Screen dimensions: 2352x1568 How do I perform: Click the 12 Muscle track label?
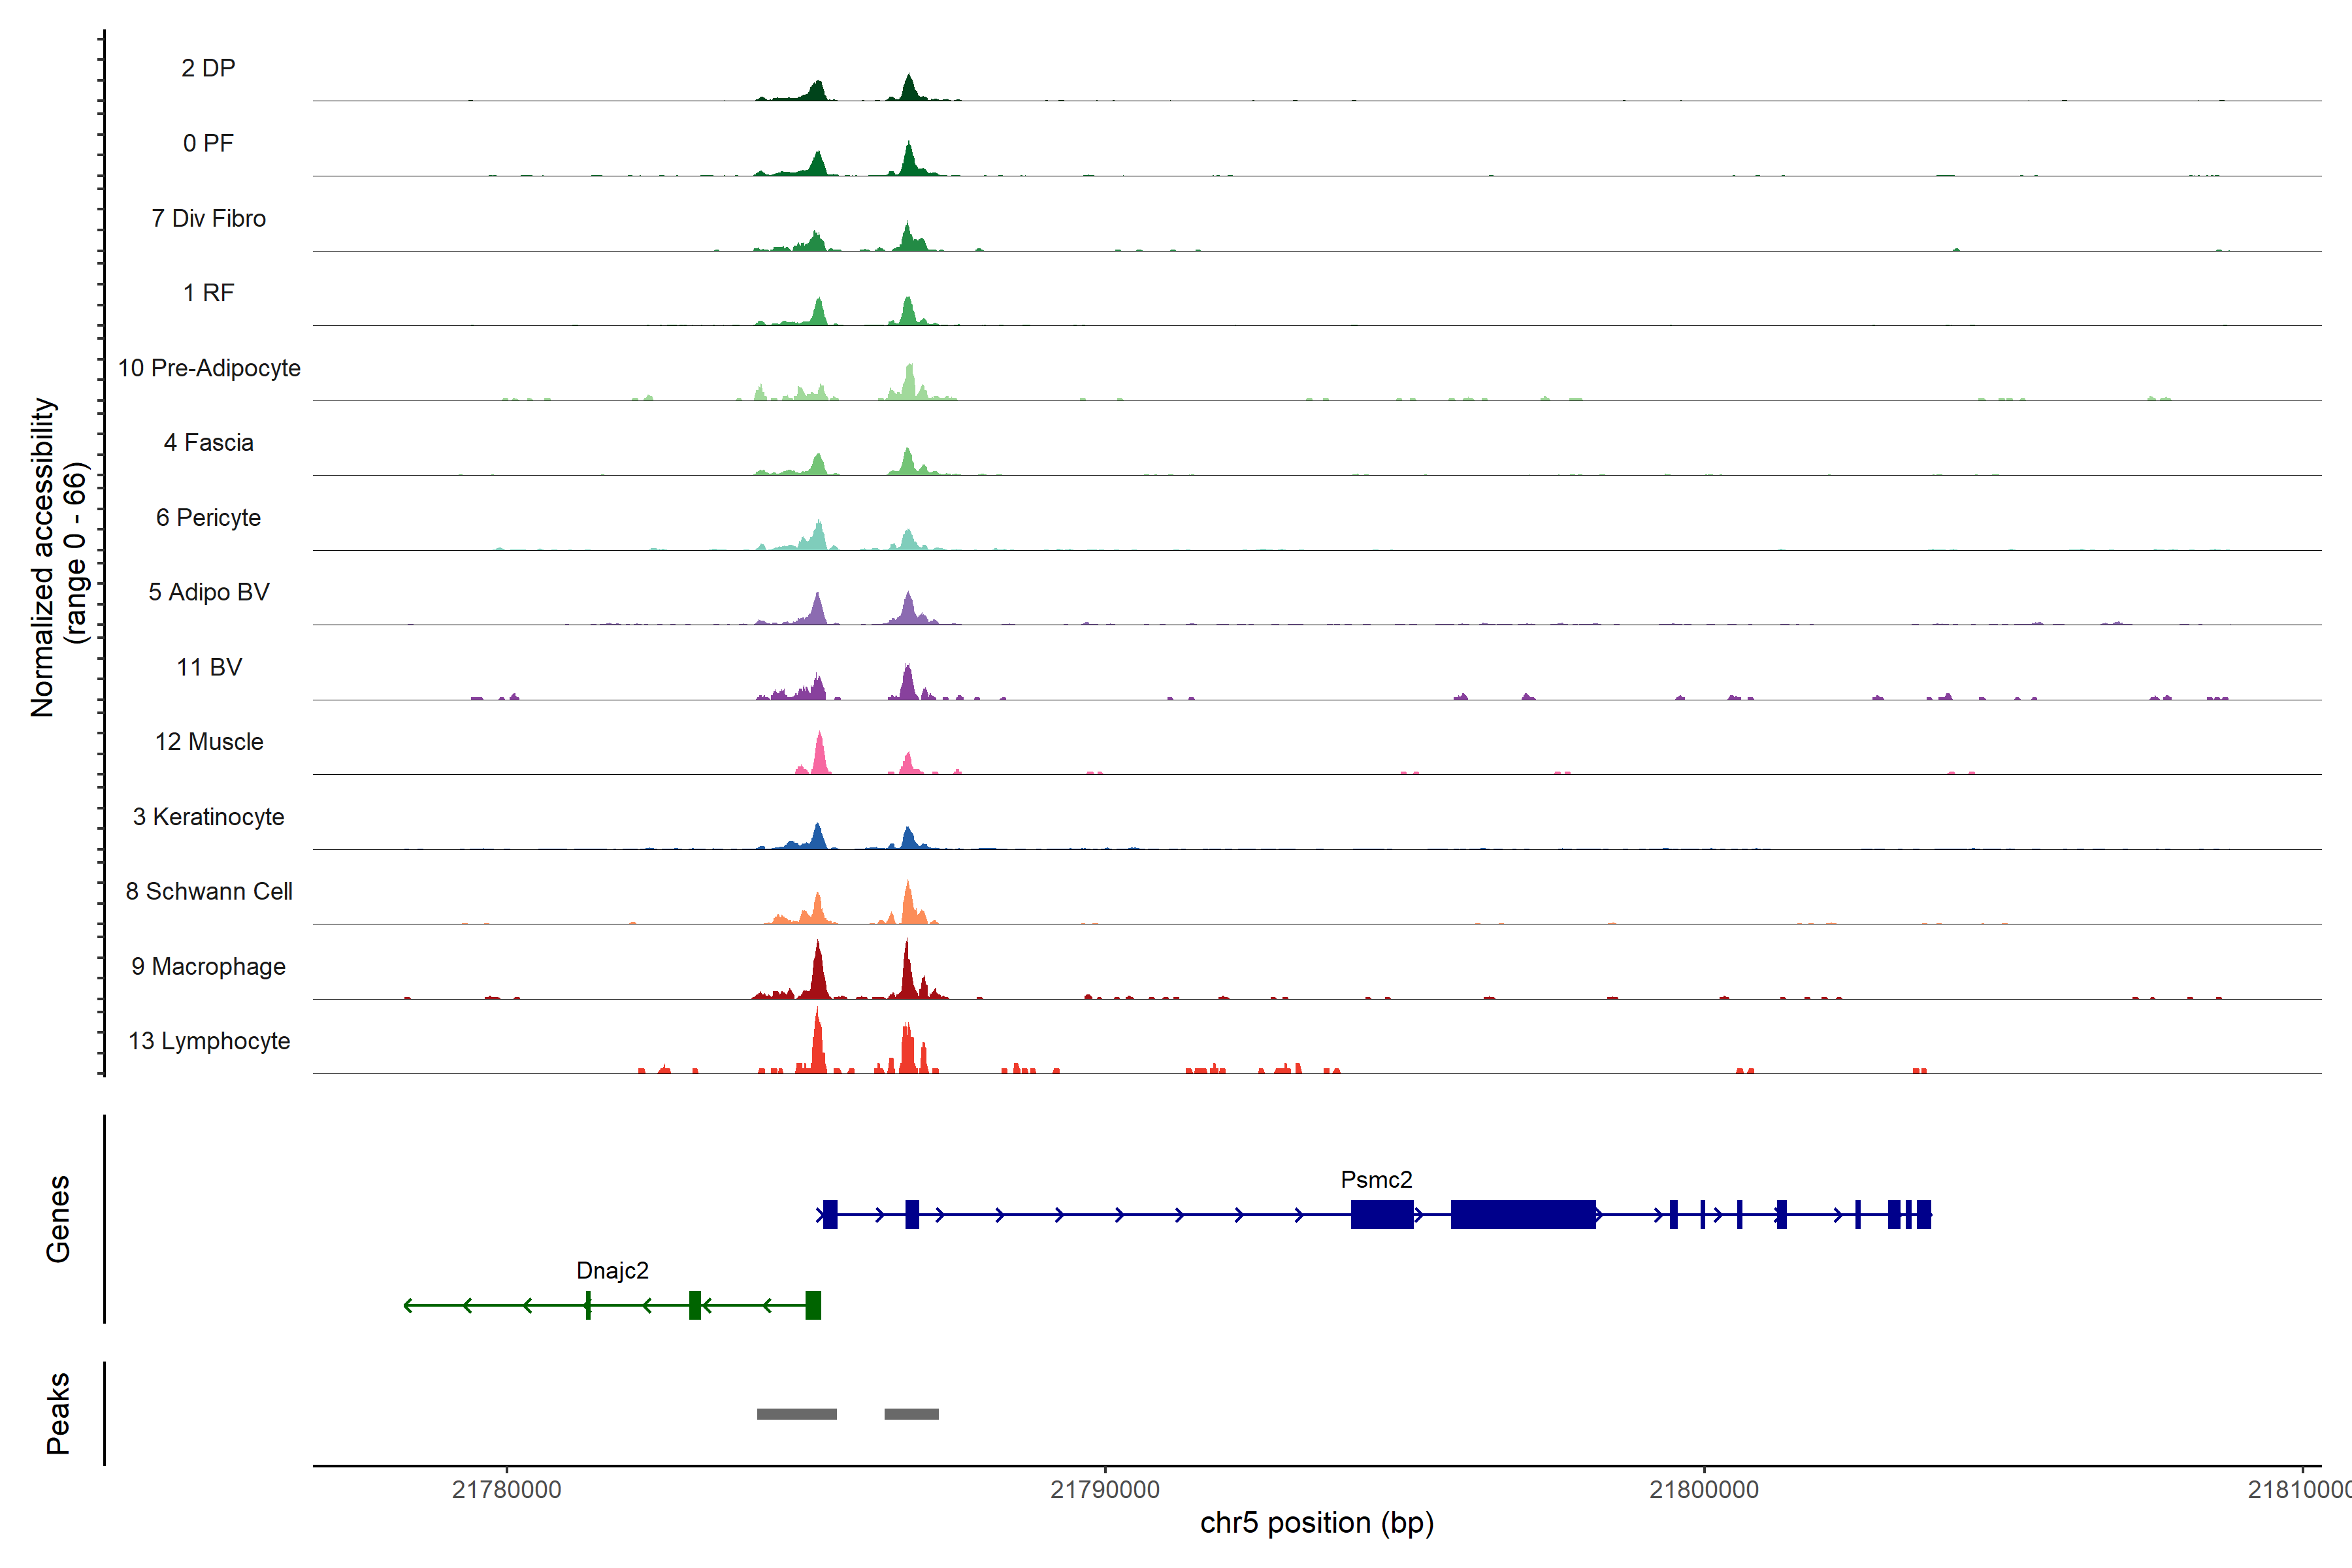pos(209,742)
